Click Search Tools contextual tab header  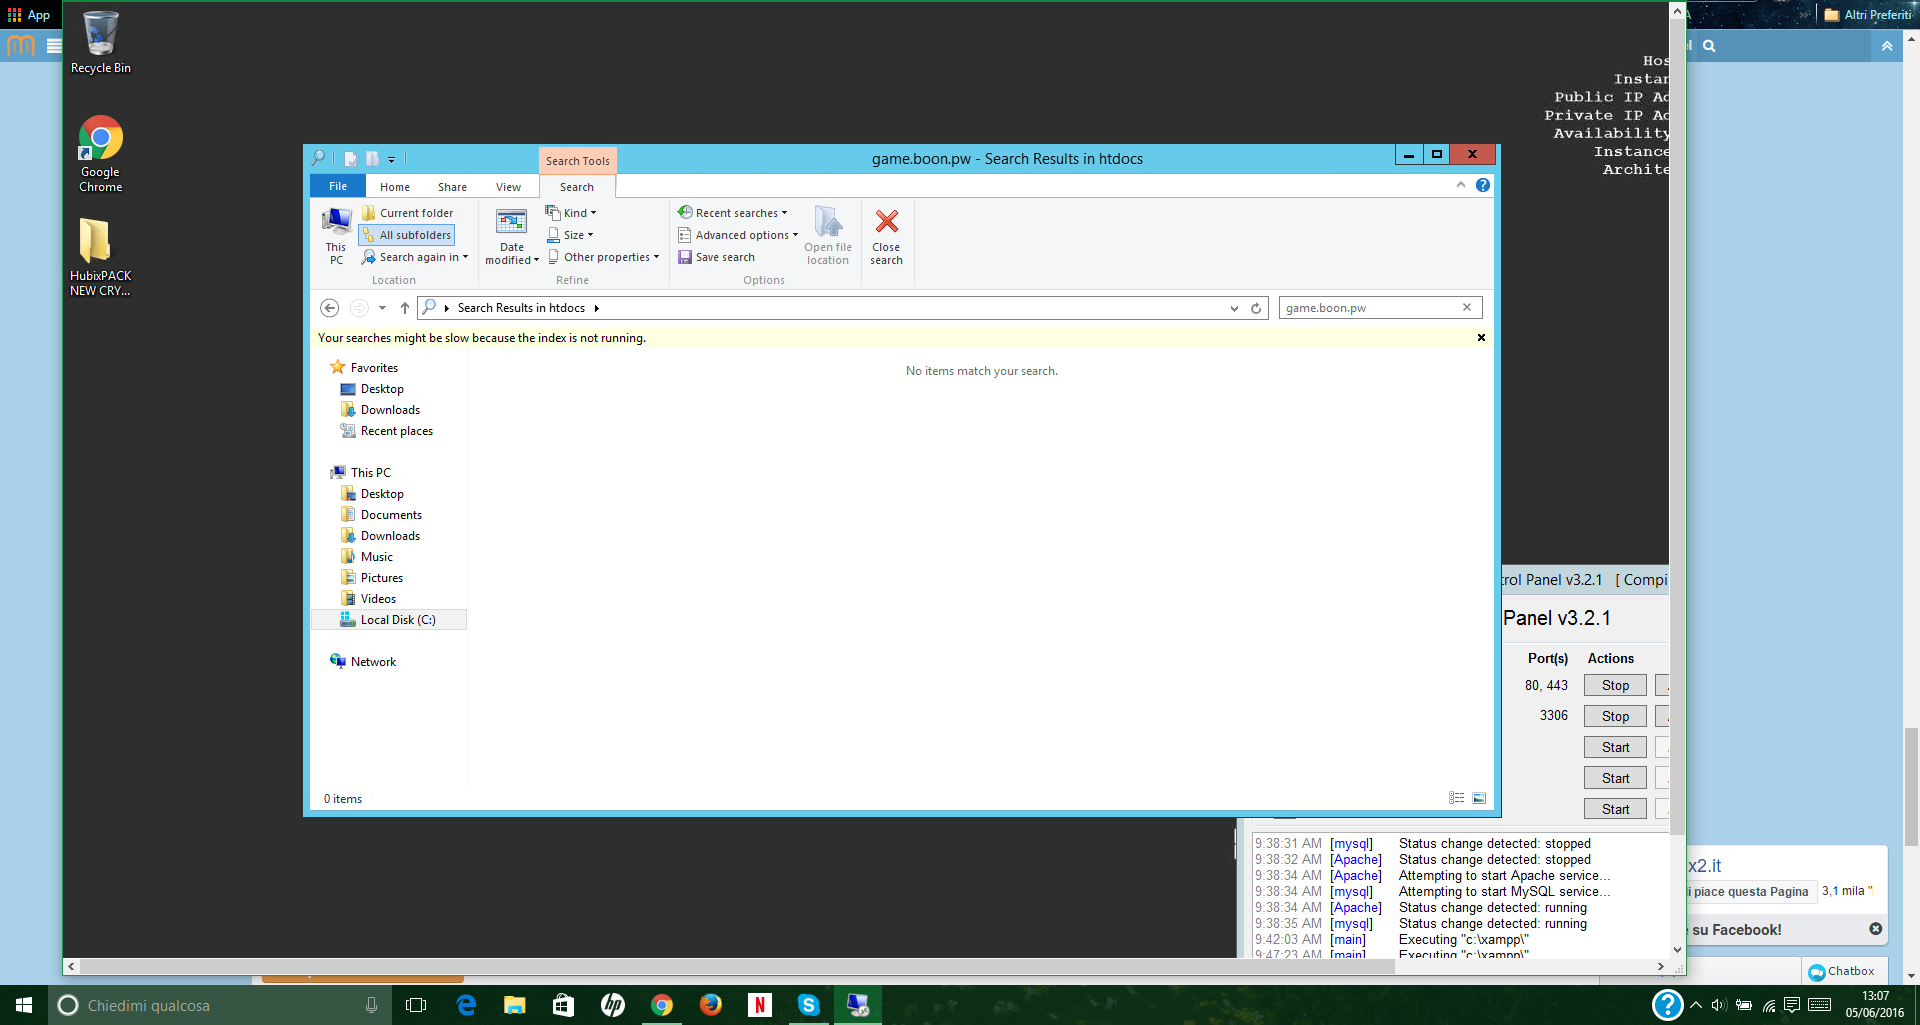click(578, 161)
